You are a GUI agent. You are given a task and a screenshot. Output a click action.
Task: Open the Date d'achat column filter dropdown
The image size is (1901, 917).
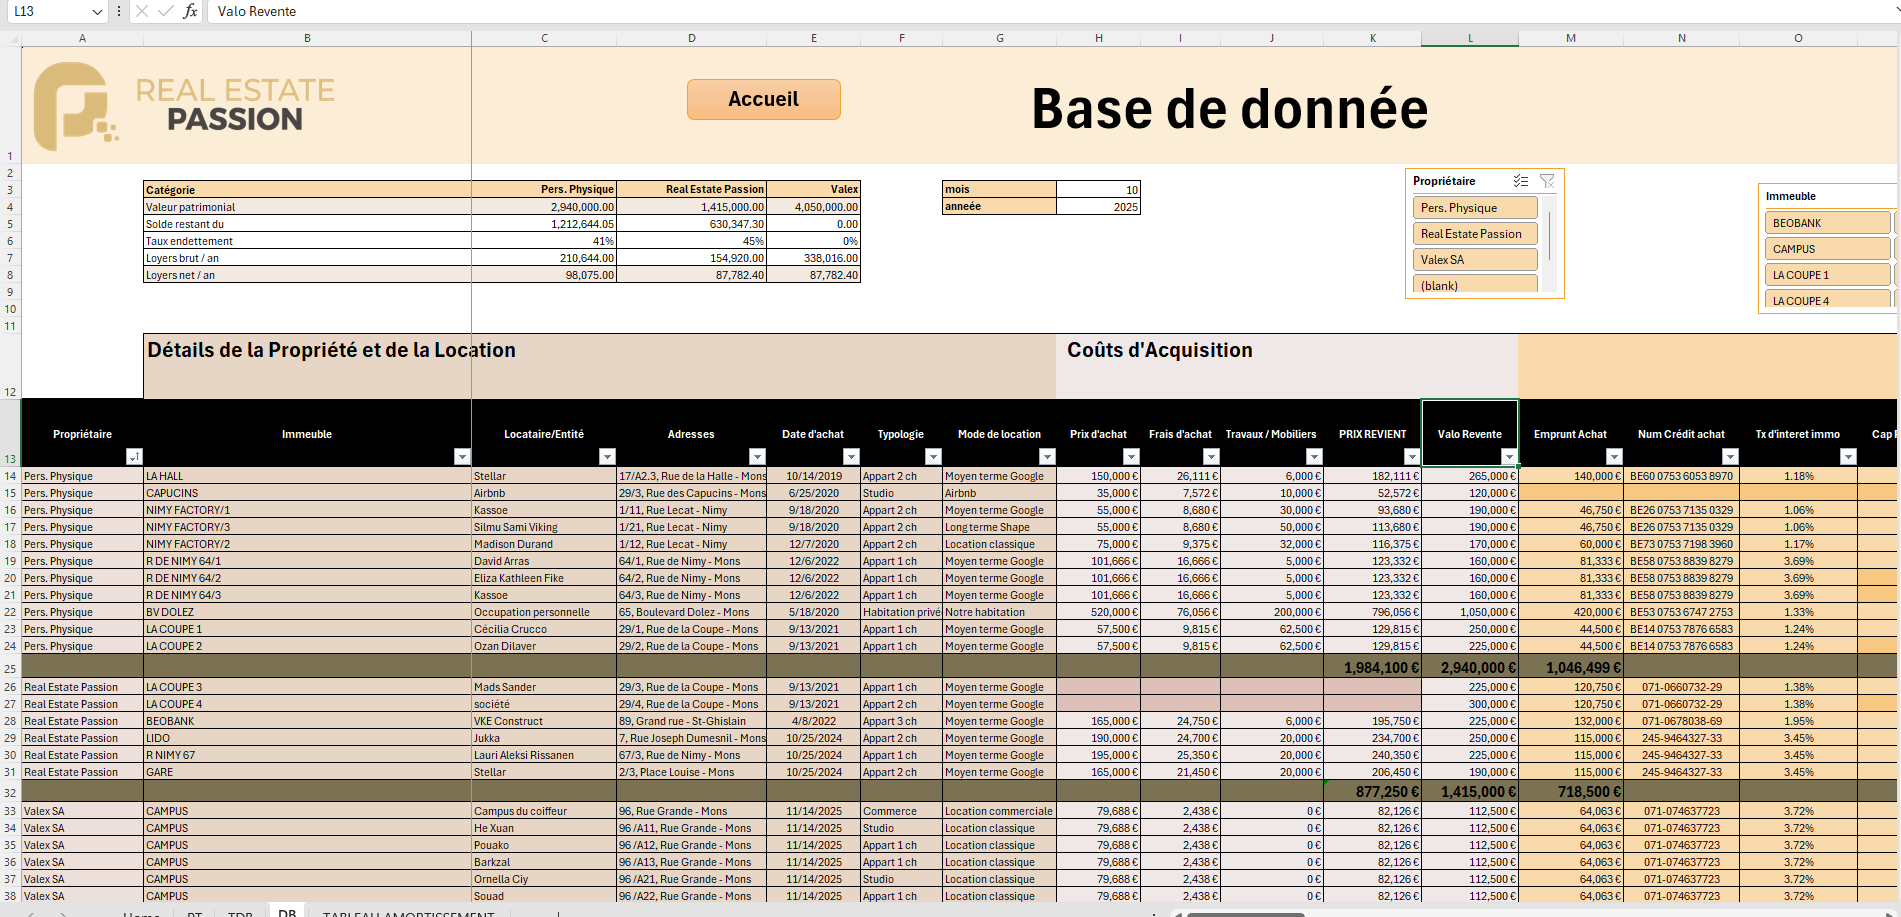tap(851, 457)
